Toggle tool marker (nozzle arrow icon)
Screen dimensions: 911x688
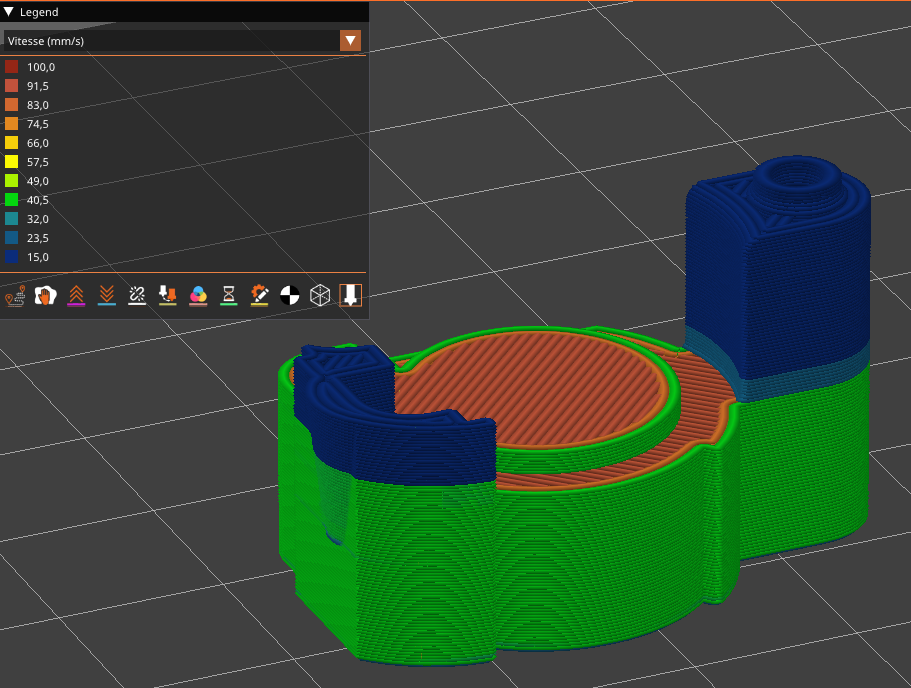[350, 296]
